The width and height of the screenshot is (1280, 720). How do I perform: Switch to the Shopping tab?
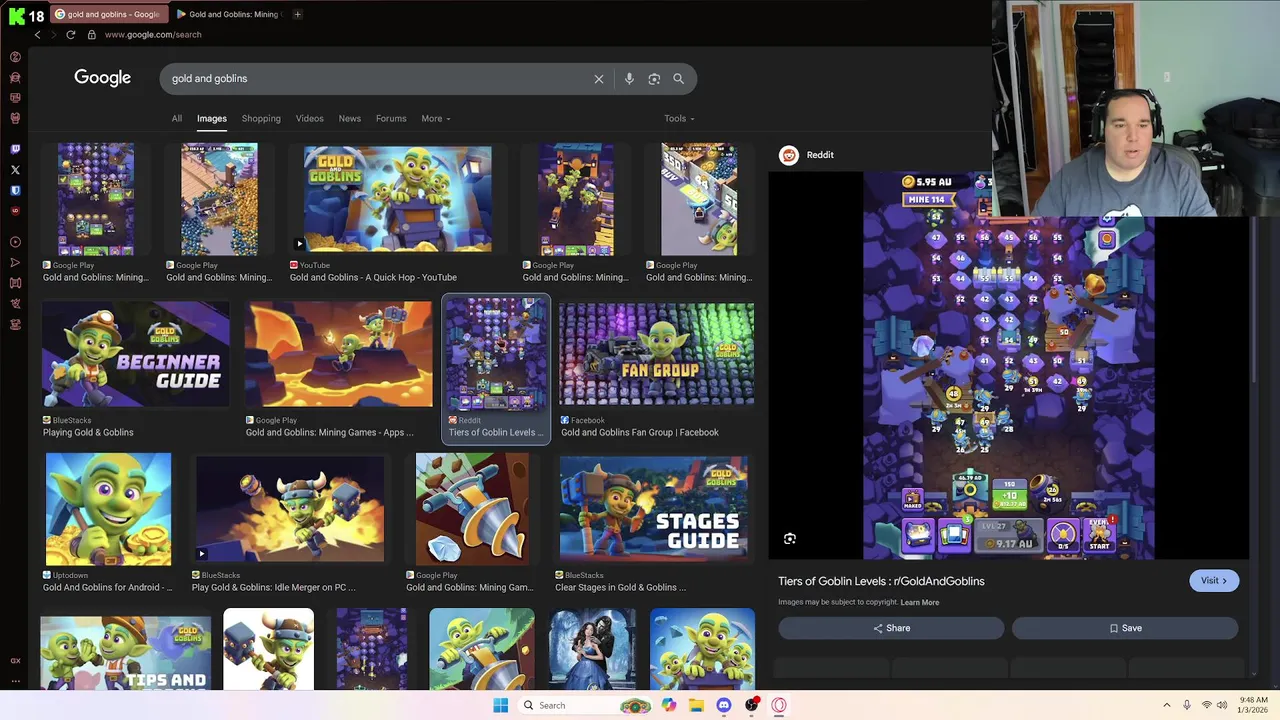[261, 119]
